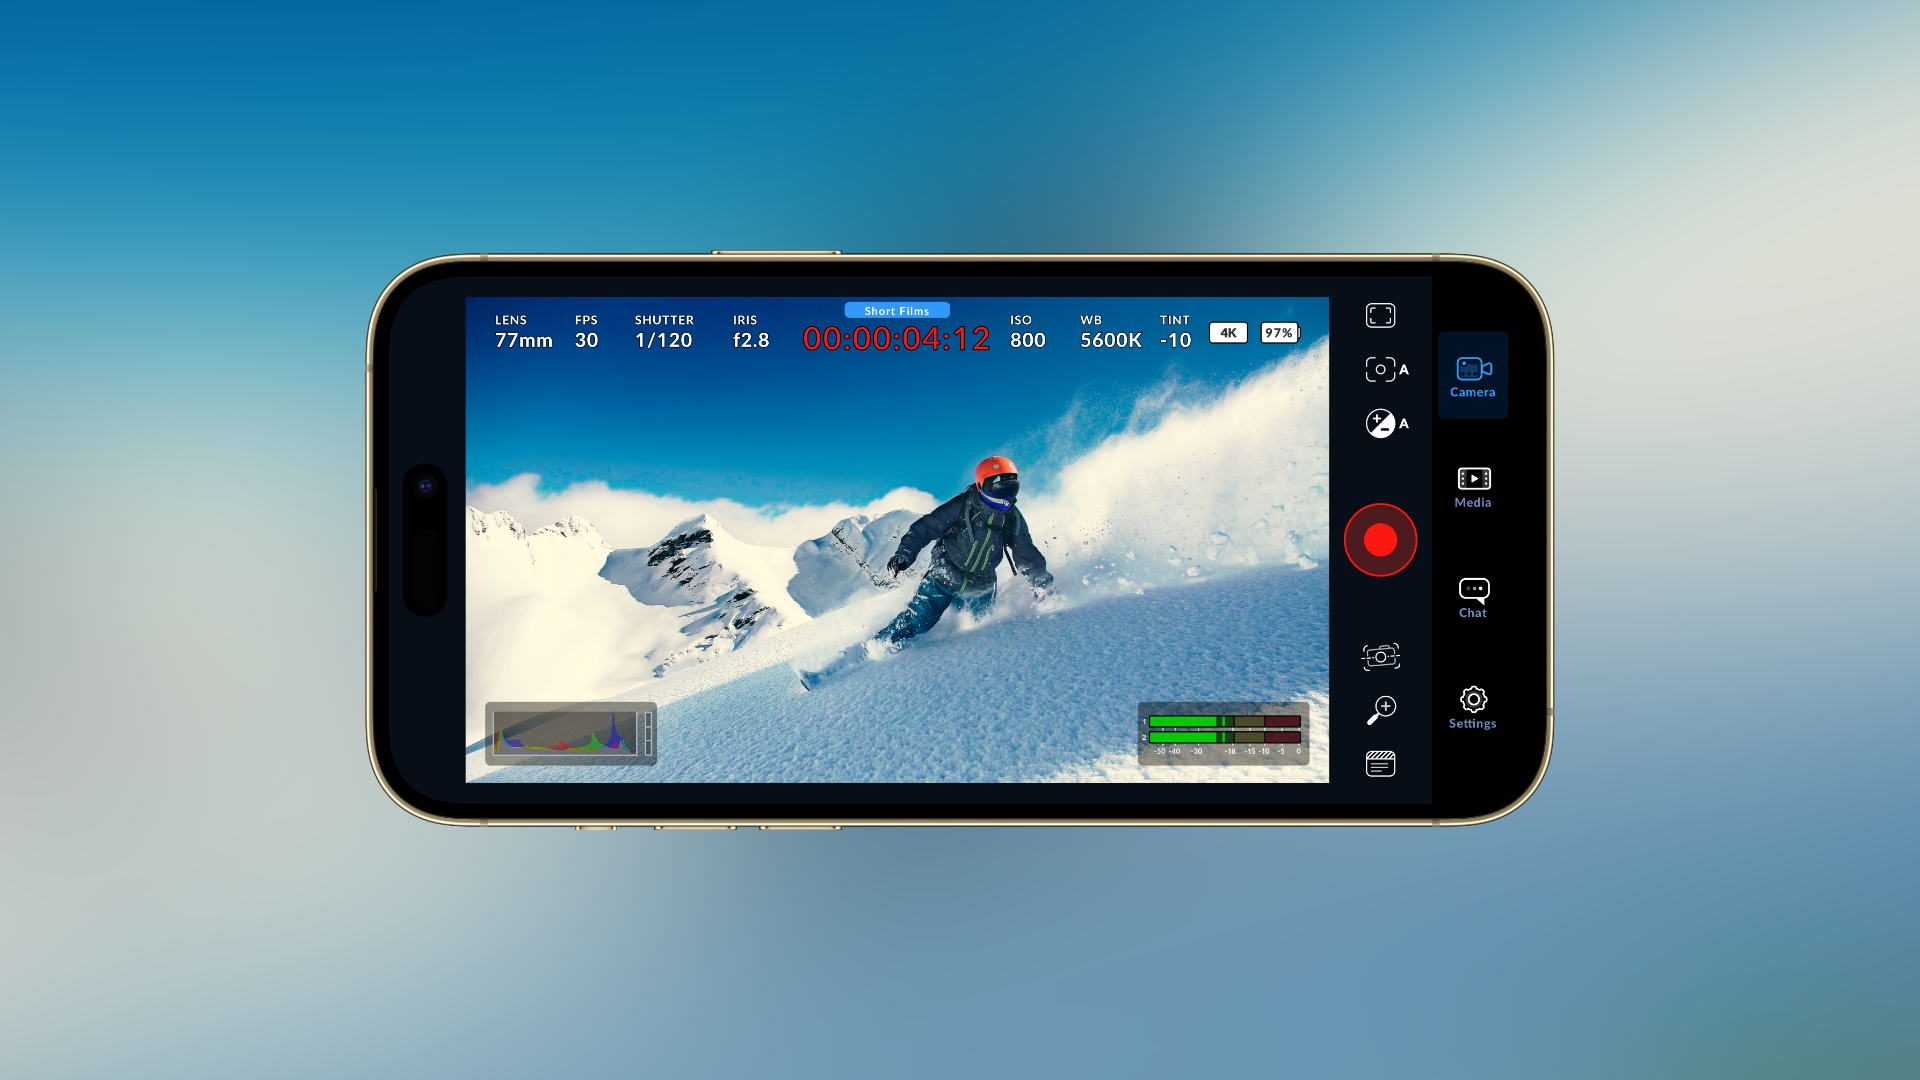The width and height of the screenshot is (1920, 1080).
Task: Select the Short Films project tab
Action: [x=895, y=310]
